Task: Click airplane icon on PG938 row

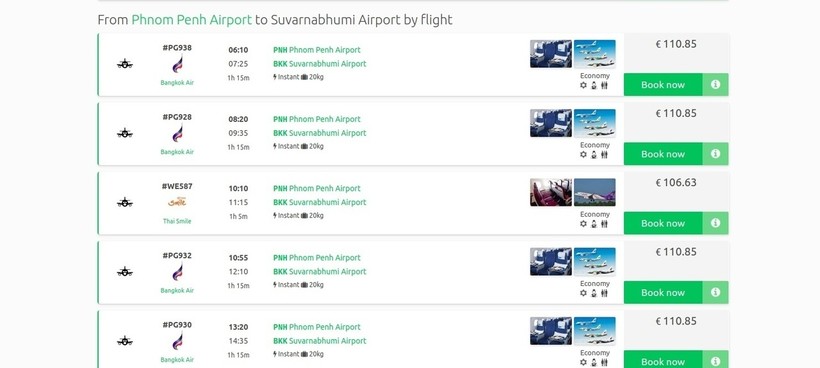Action: click(x=124, y=64)
